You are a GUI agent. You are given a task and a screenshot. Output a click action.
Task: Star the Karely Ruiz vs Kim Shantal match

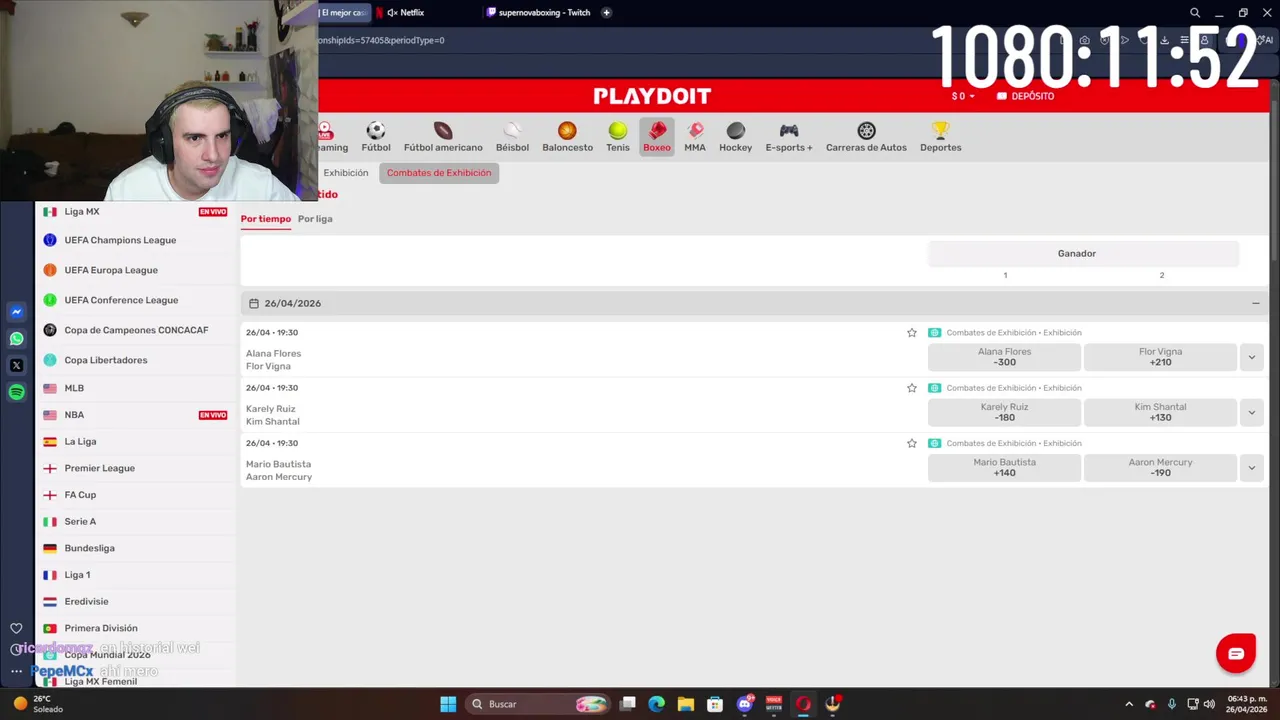click(912, 388)
